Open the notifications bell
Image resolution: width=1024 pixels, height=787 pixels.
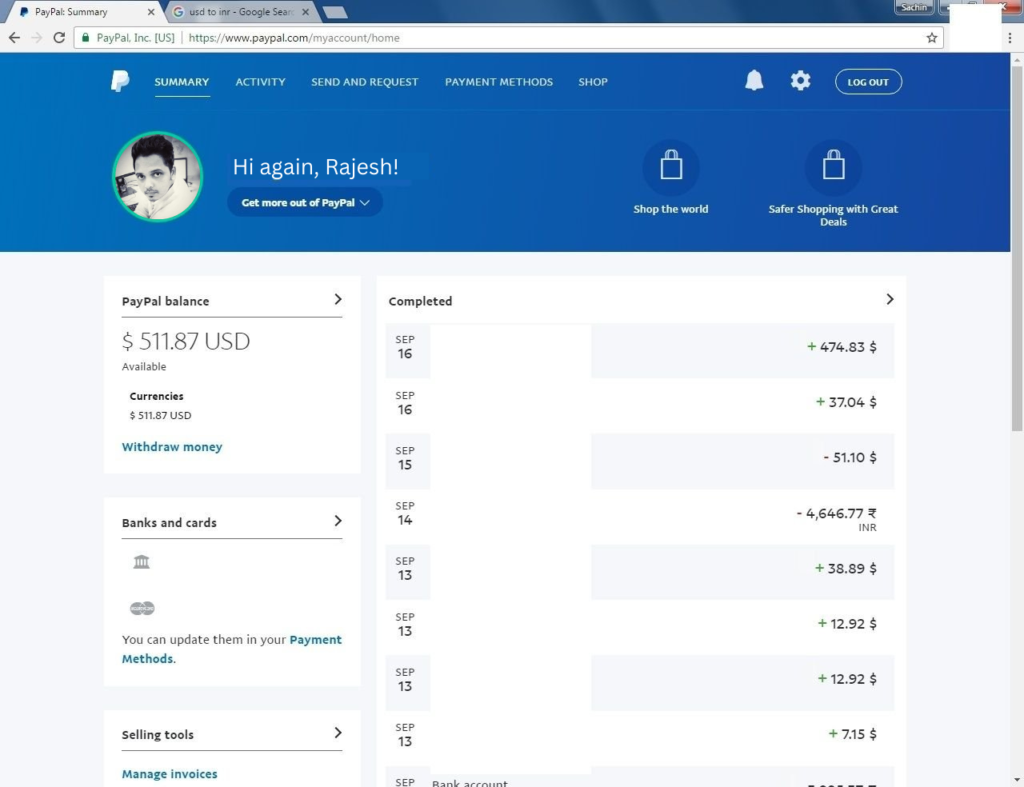[754, 82]
